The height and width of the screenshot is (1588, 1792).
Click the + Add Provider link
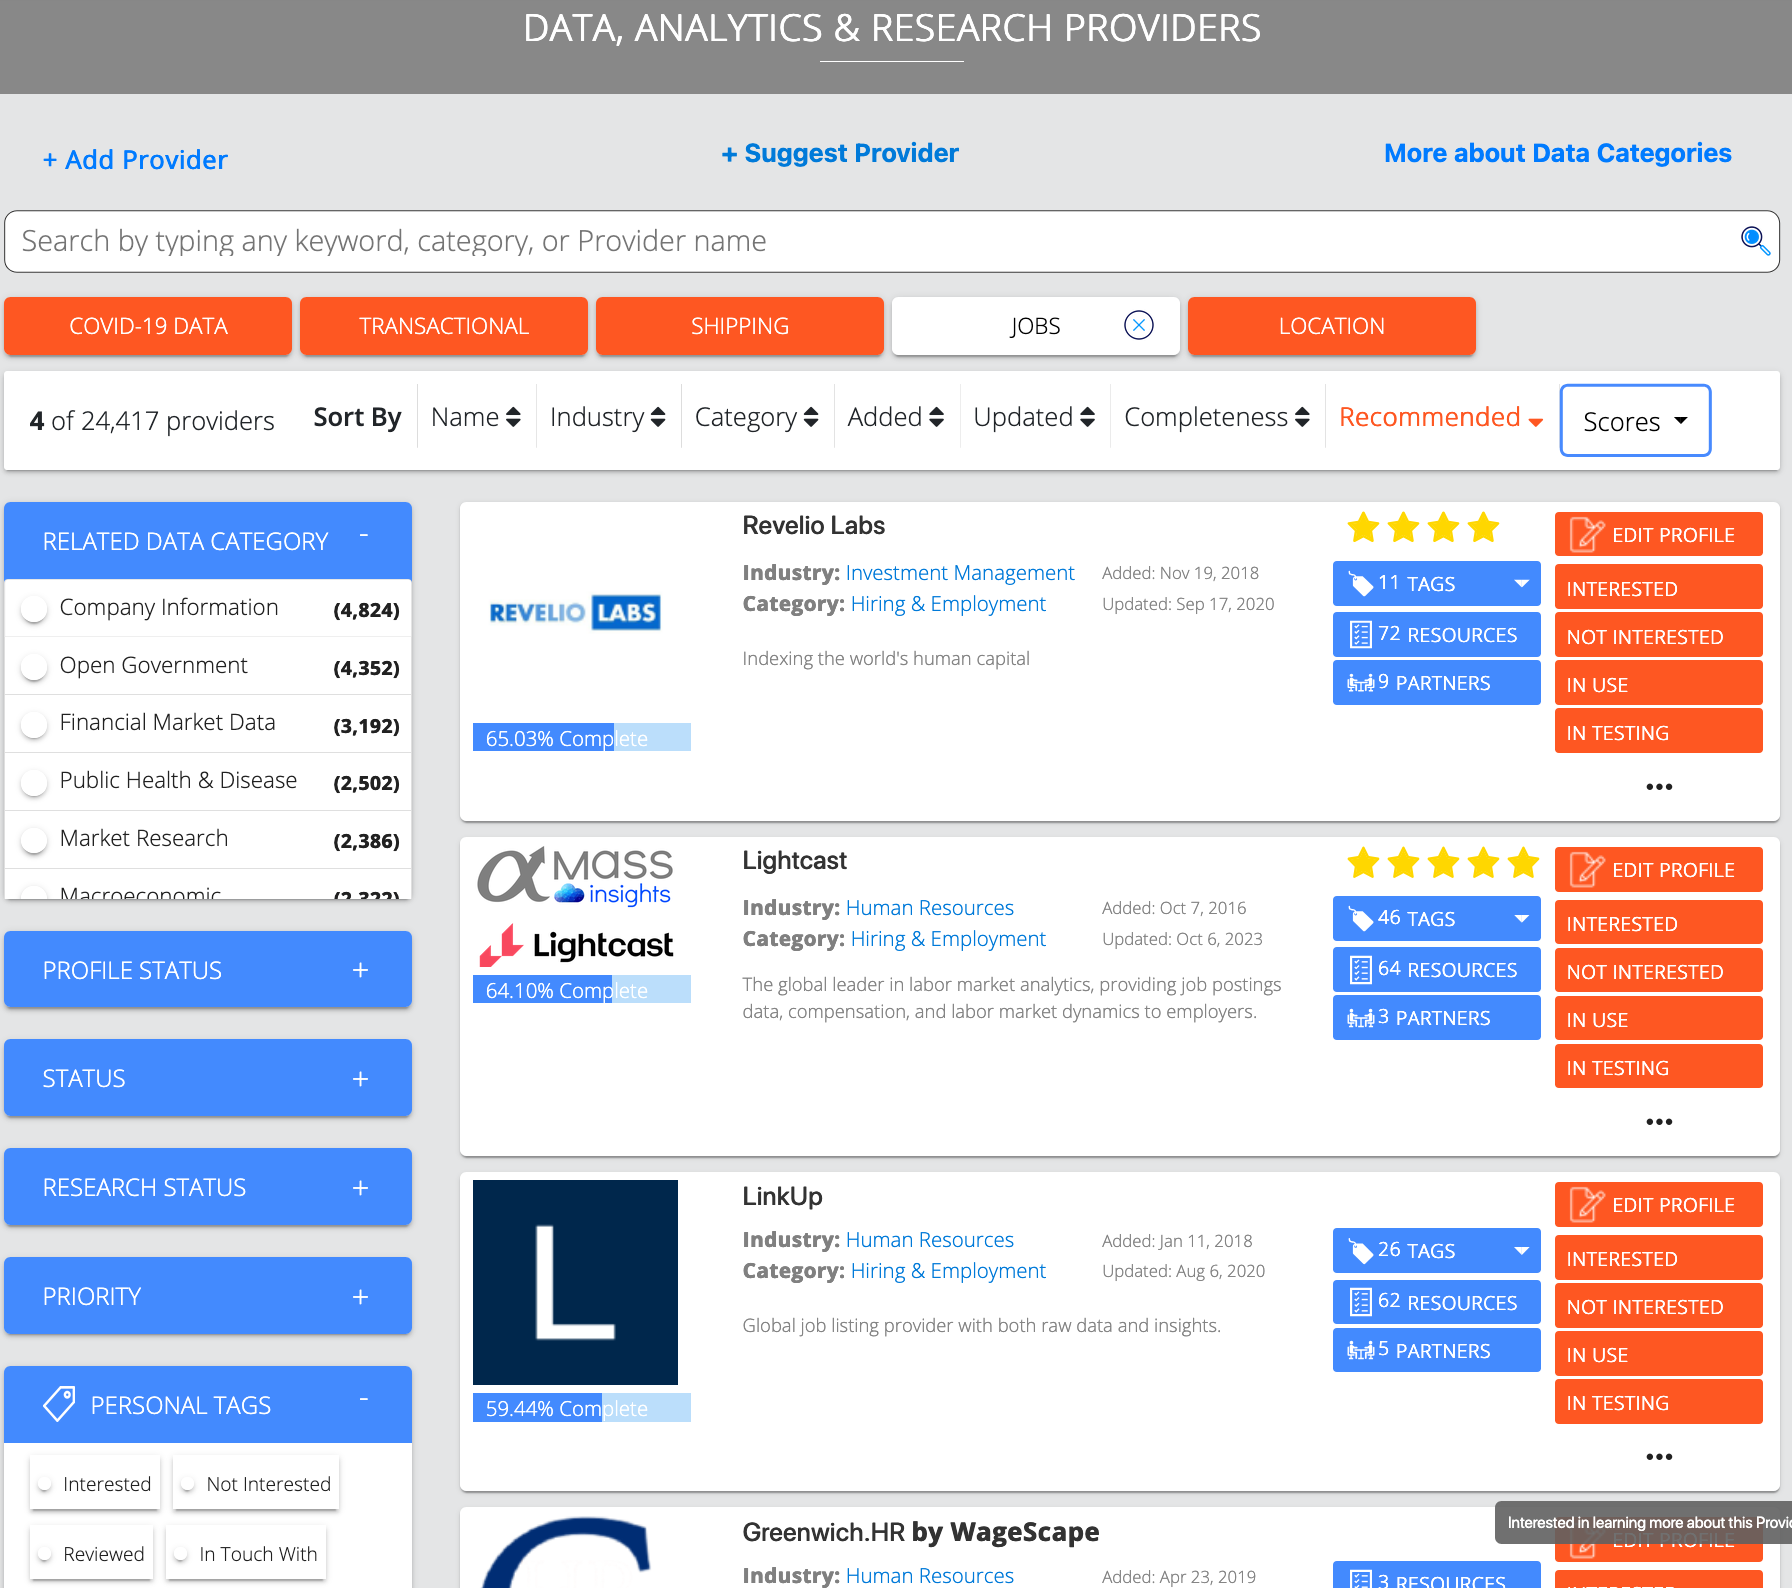tap(135, 160)
